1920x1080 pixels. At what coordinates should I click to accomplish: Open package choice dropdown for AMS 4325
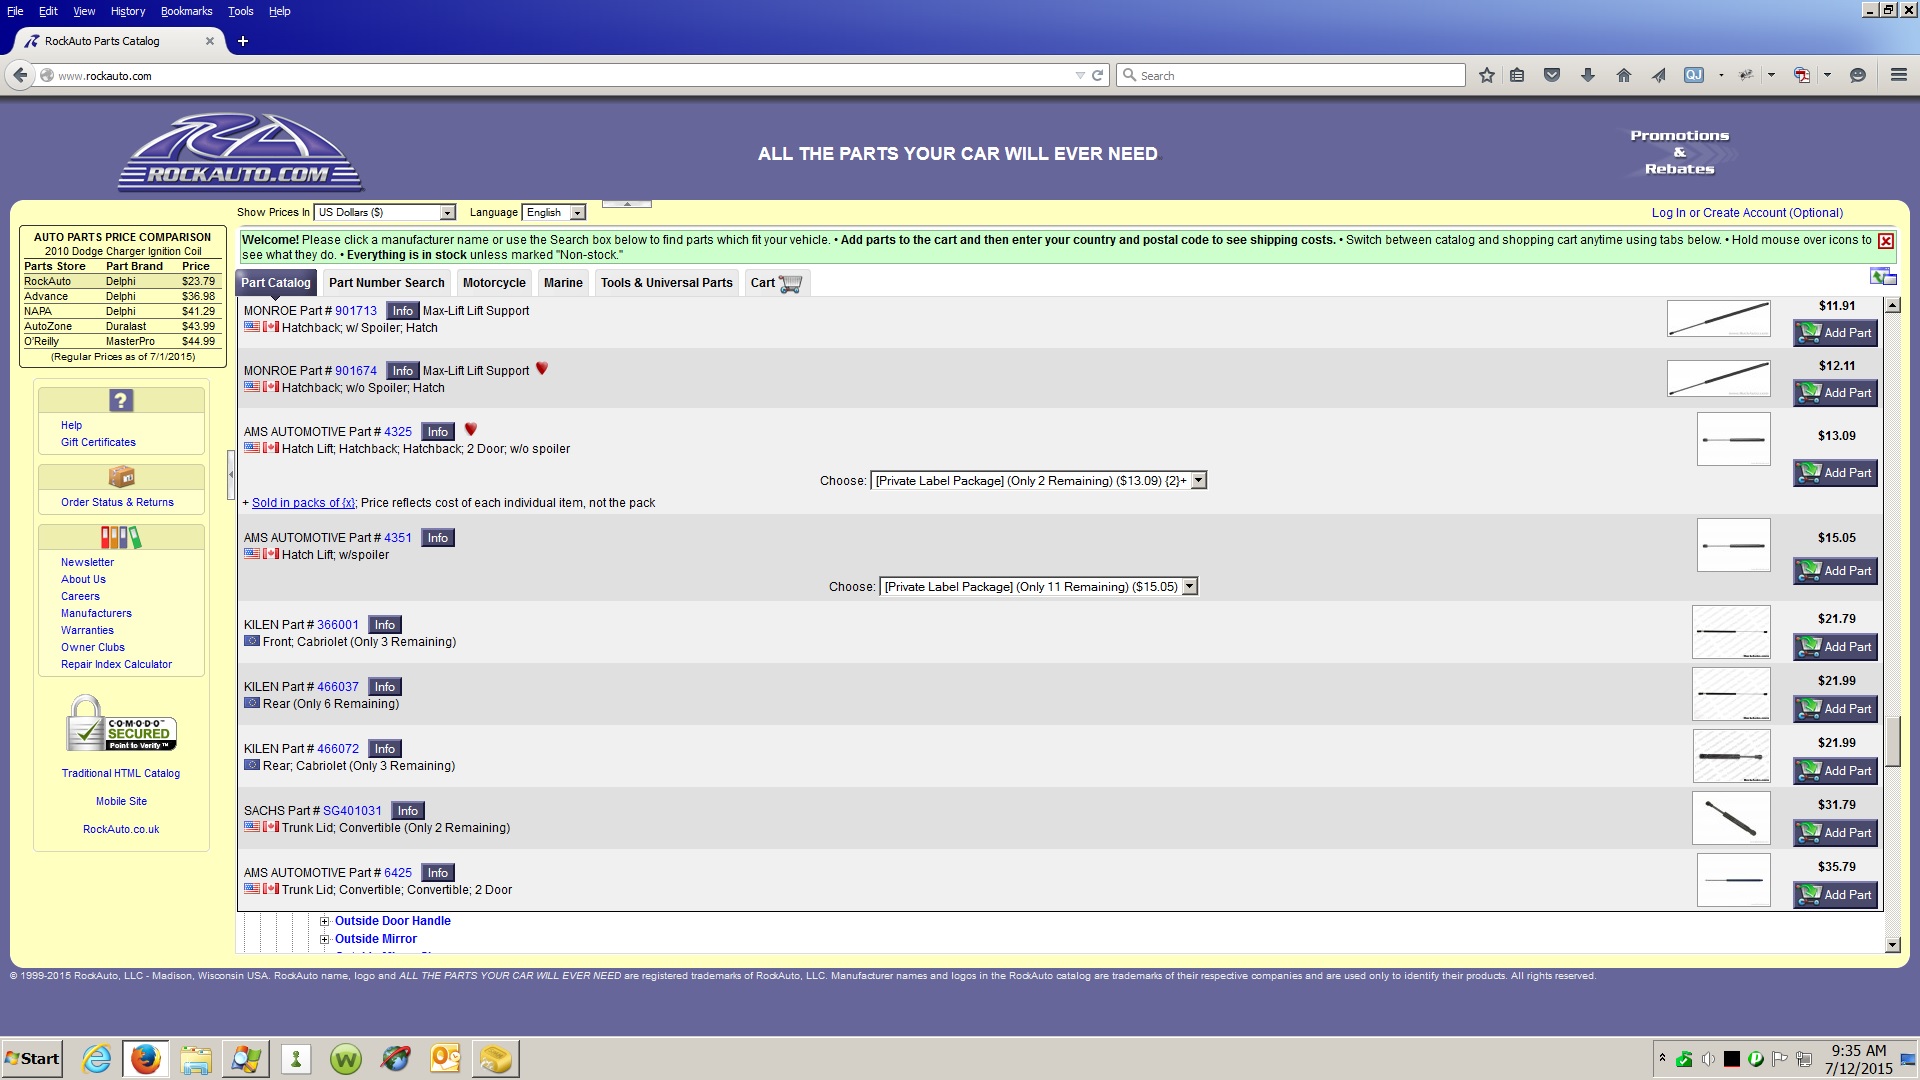[1038, 481]
